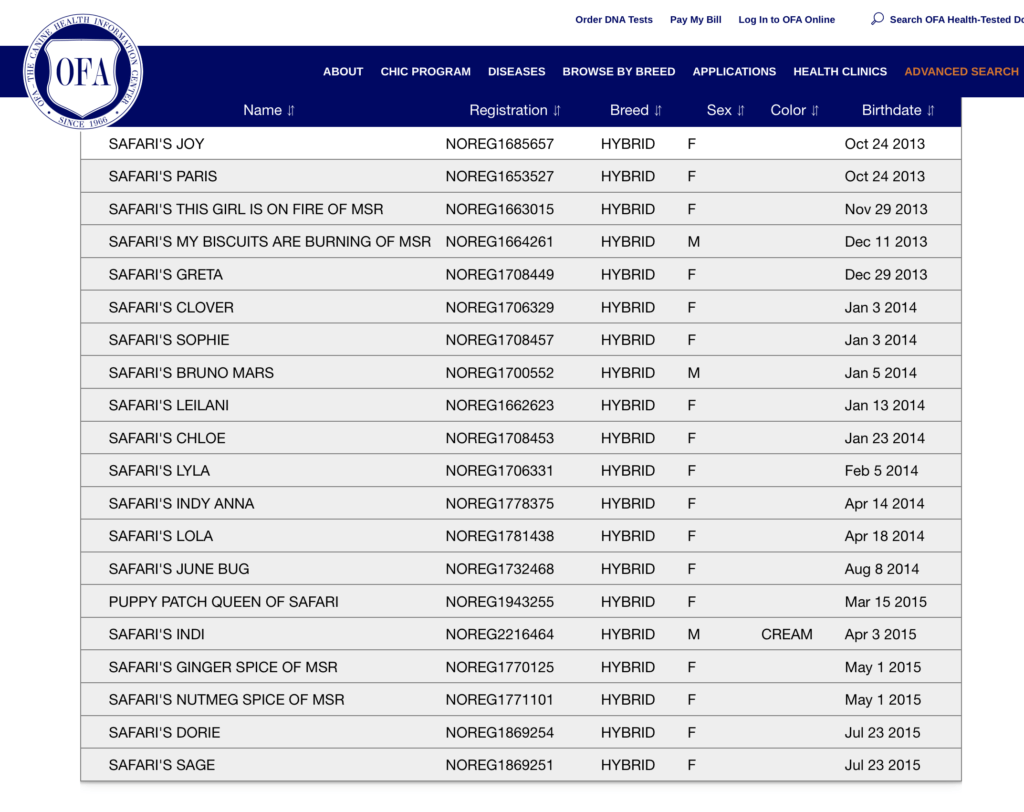Viewport: 1024px width, 812px height.
Task: Click the Breed column header
Action: [x=629, y=110]
